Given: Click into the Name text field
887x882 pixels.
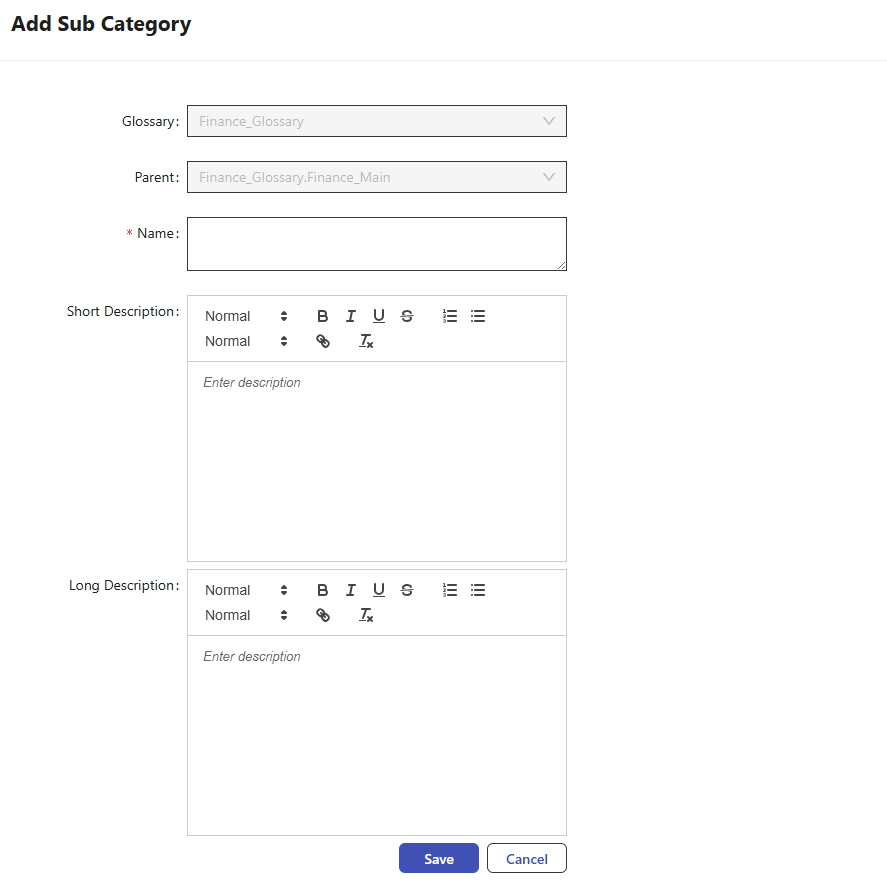Looking at the screenshot, I should (x=376, y=243).
